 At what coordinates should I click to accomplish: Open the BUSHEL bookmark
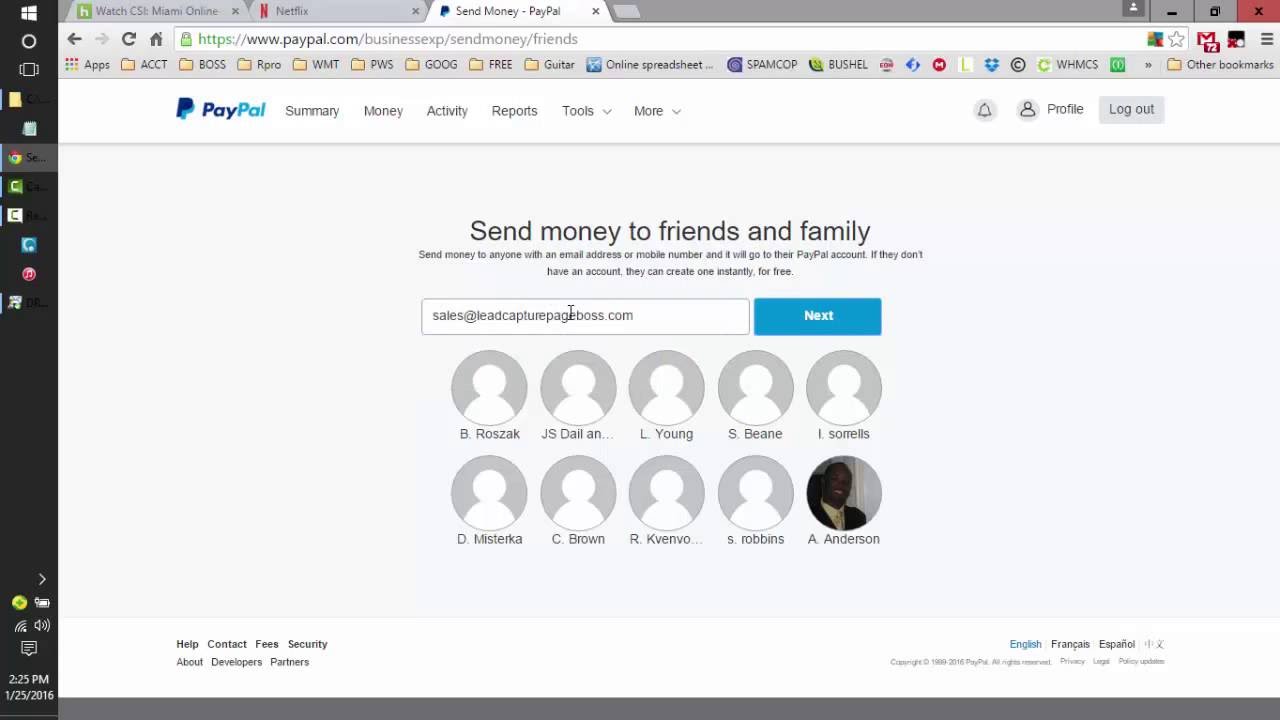click(x=838, y=64)
